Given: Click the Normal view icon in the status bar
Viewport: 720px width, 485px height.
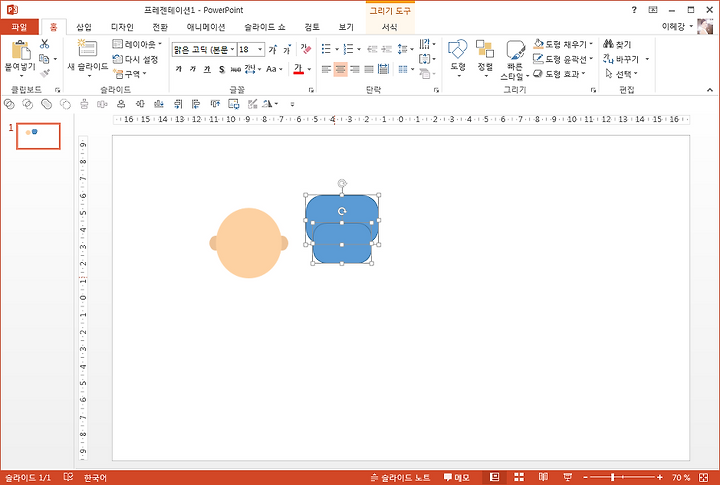Looking at the screenshot, I should tap(495, 478).
